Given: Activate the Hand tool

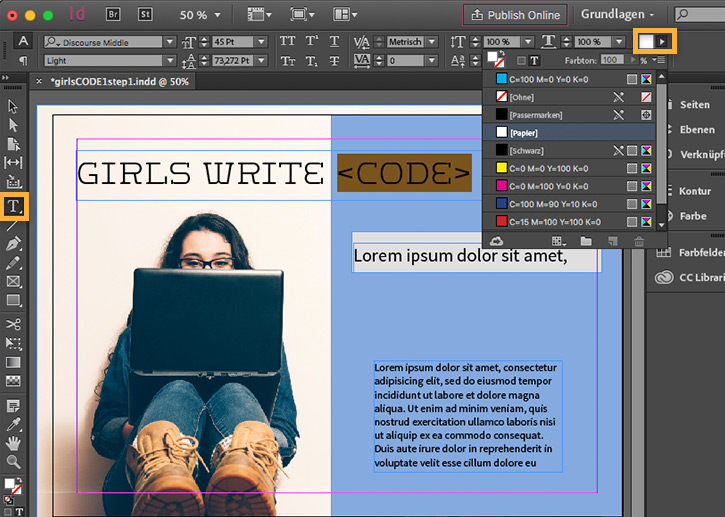Looking at the screenshot, I should [14, 443].
